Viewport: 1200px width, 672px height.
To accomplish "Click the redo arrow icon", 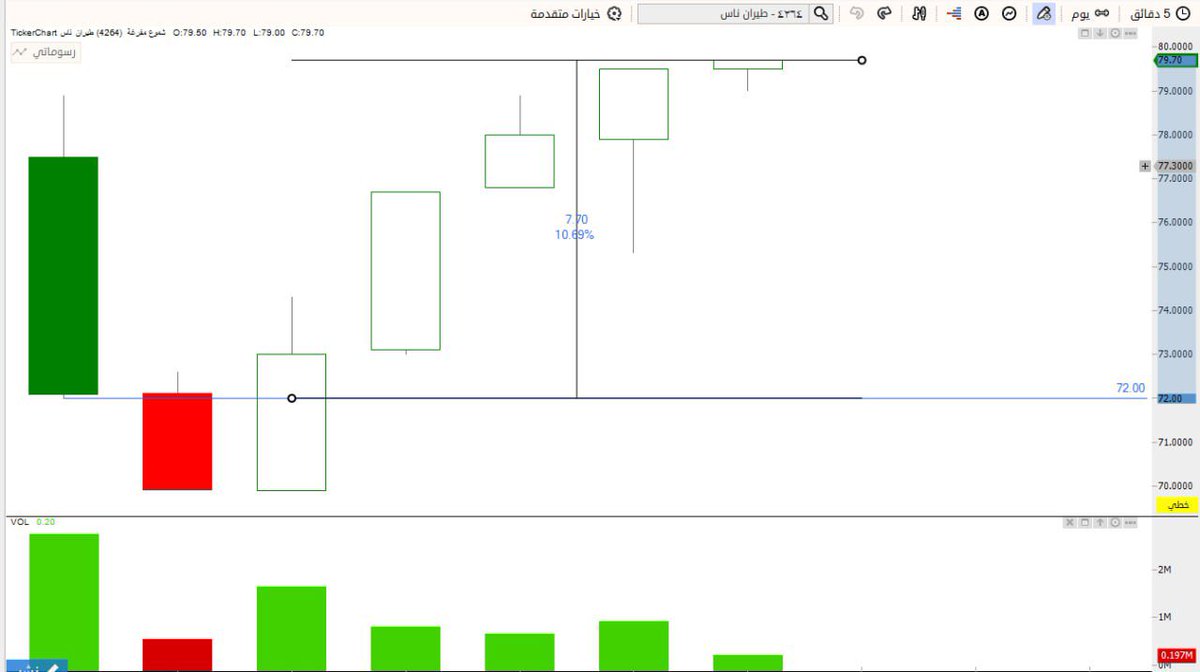I will tap(884, 13).
